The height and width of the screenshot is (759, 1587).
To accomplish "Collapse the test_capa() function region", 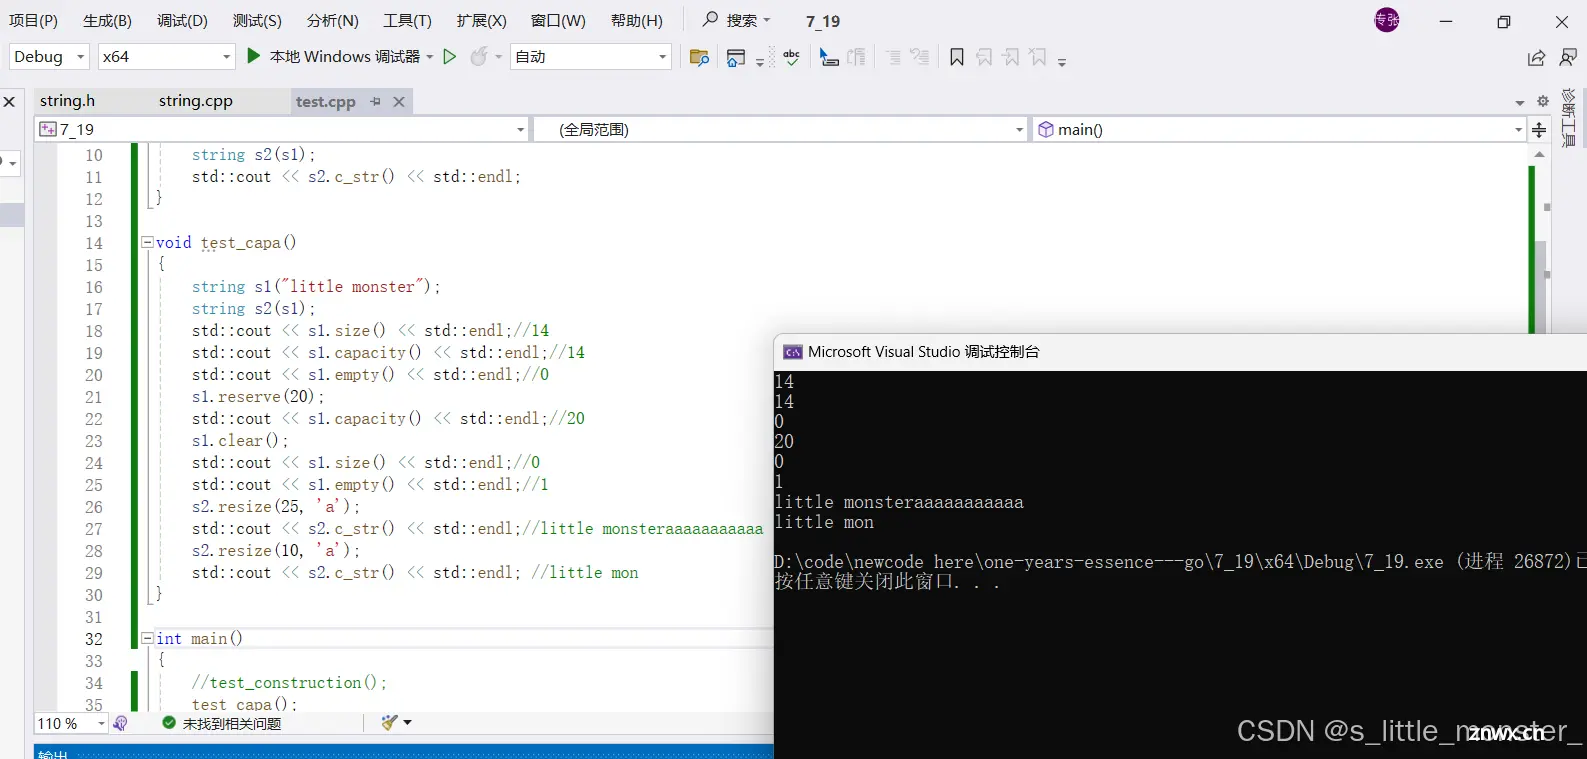I will [147, 242].
